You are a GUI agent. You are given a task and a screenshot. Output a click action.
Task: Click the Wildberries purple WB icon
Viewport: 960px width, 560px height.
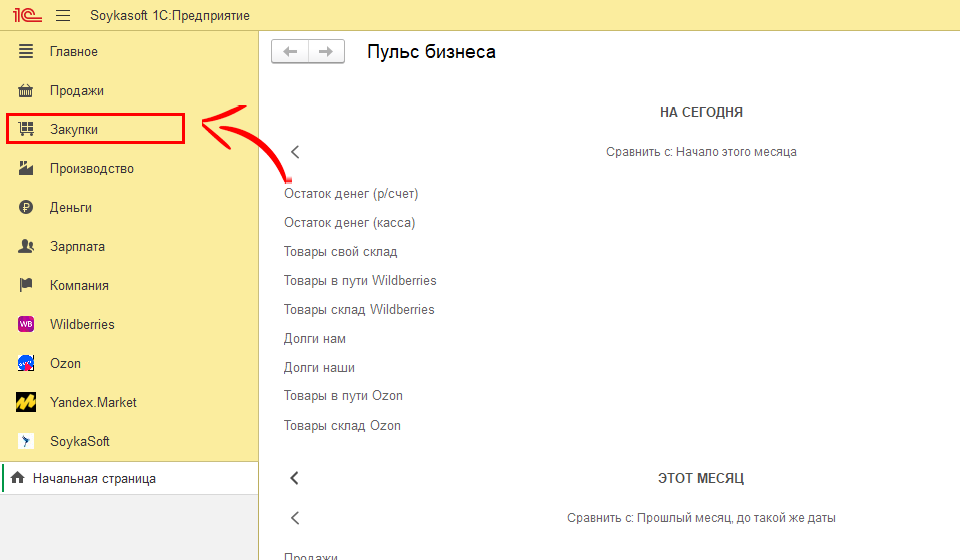(27, 324)
